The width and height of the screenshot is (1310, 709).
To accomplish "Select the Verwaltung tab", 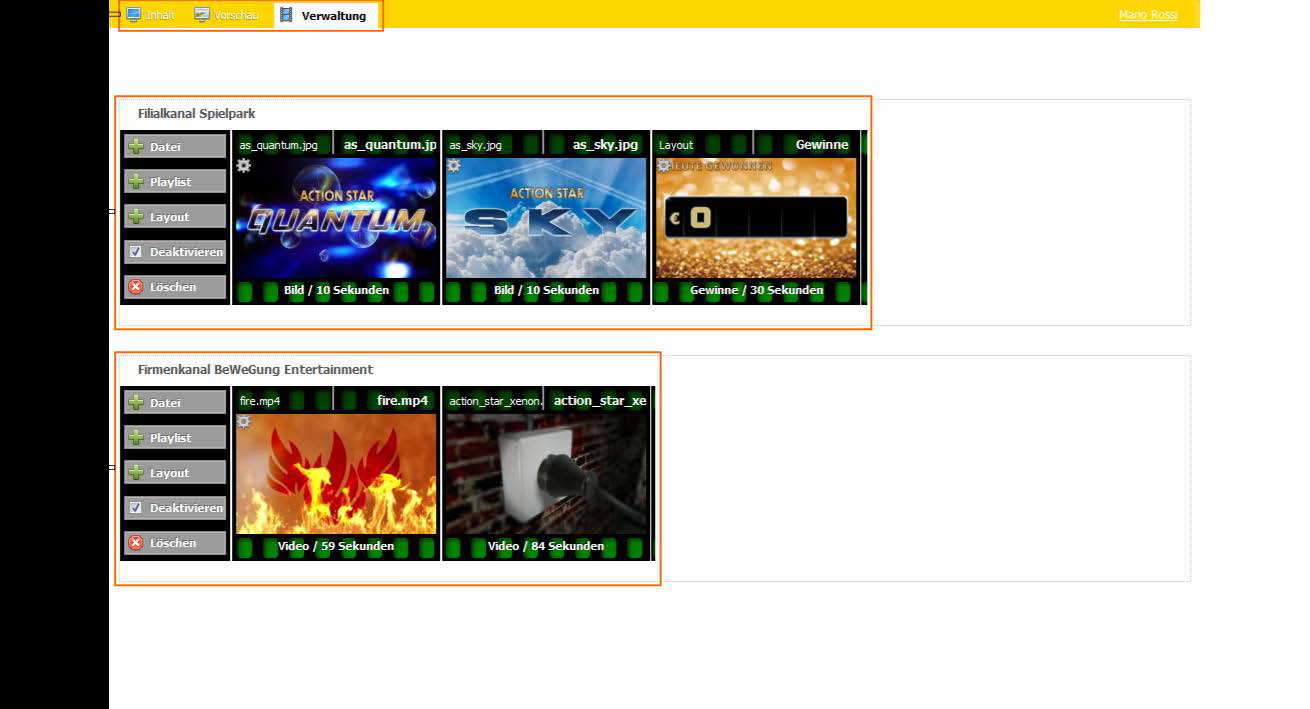I will 324,15.
